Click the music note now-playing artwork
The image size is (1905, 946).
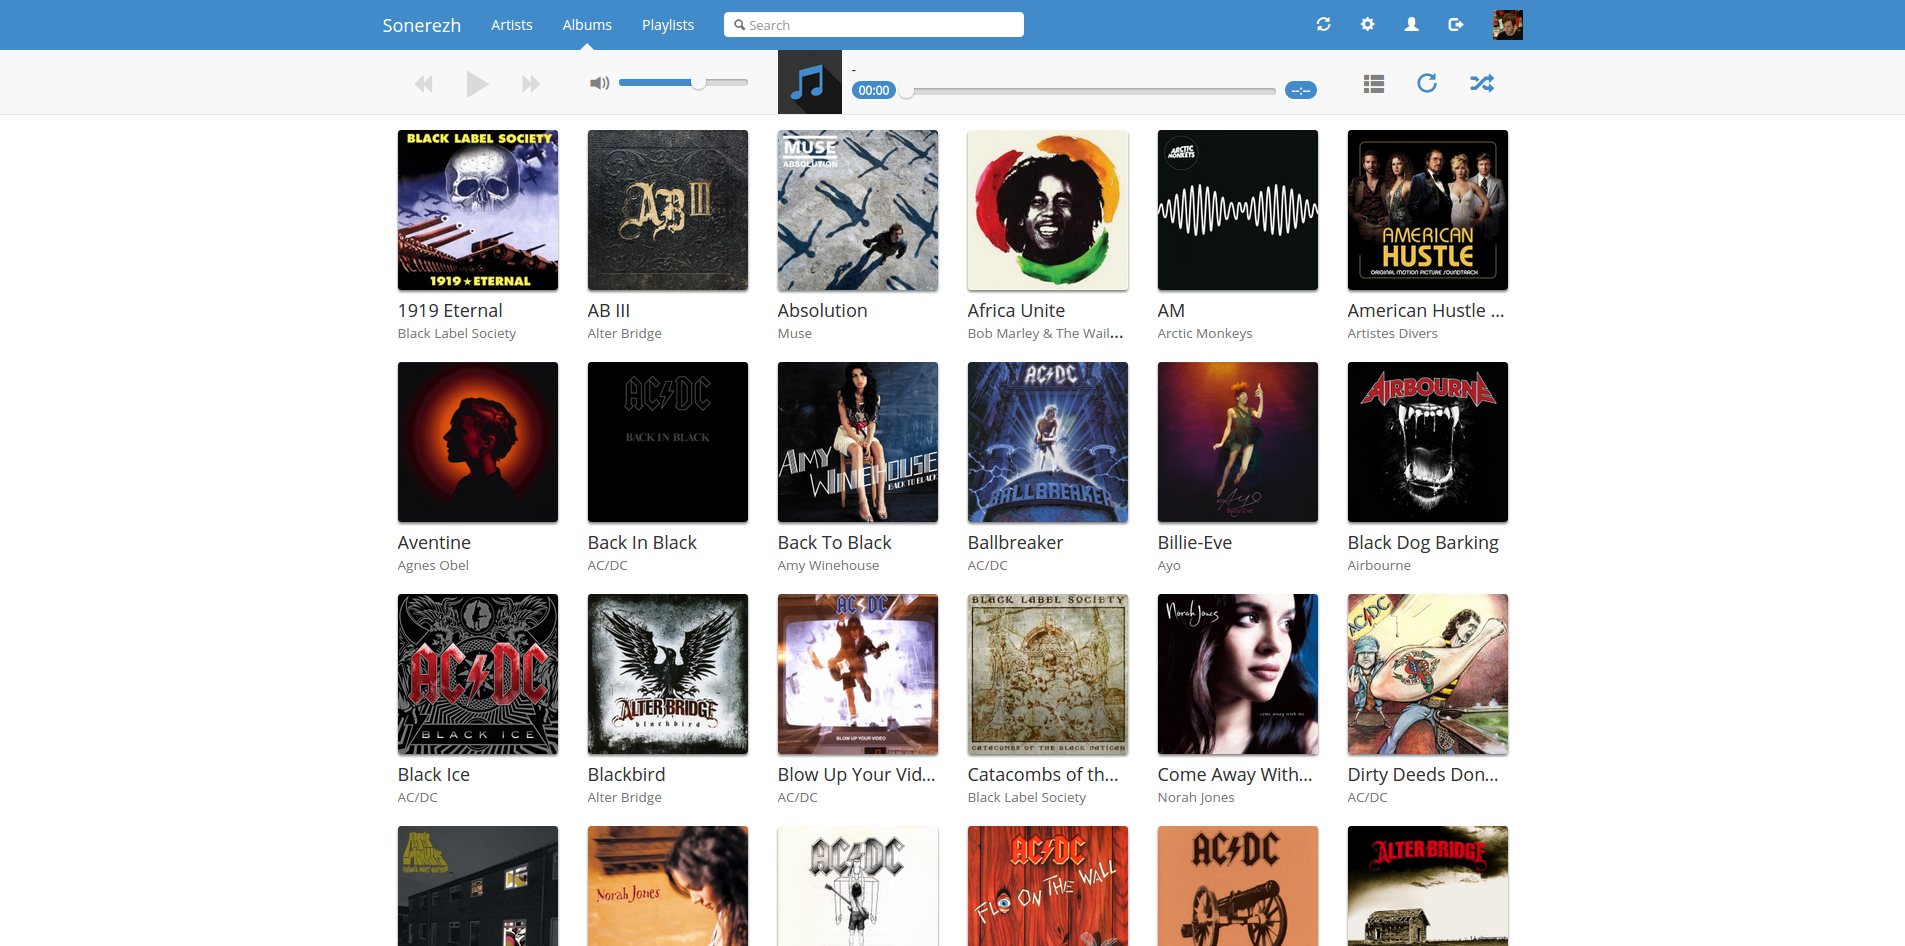[809, 82]
